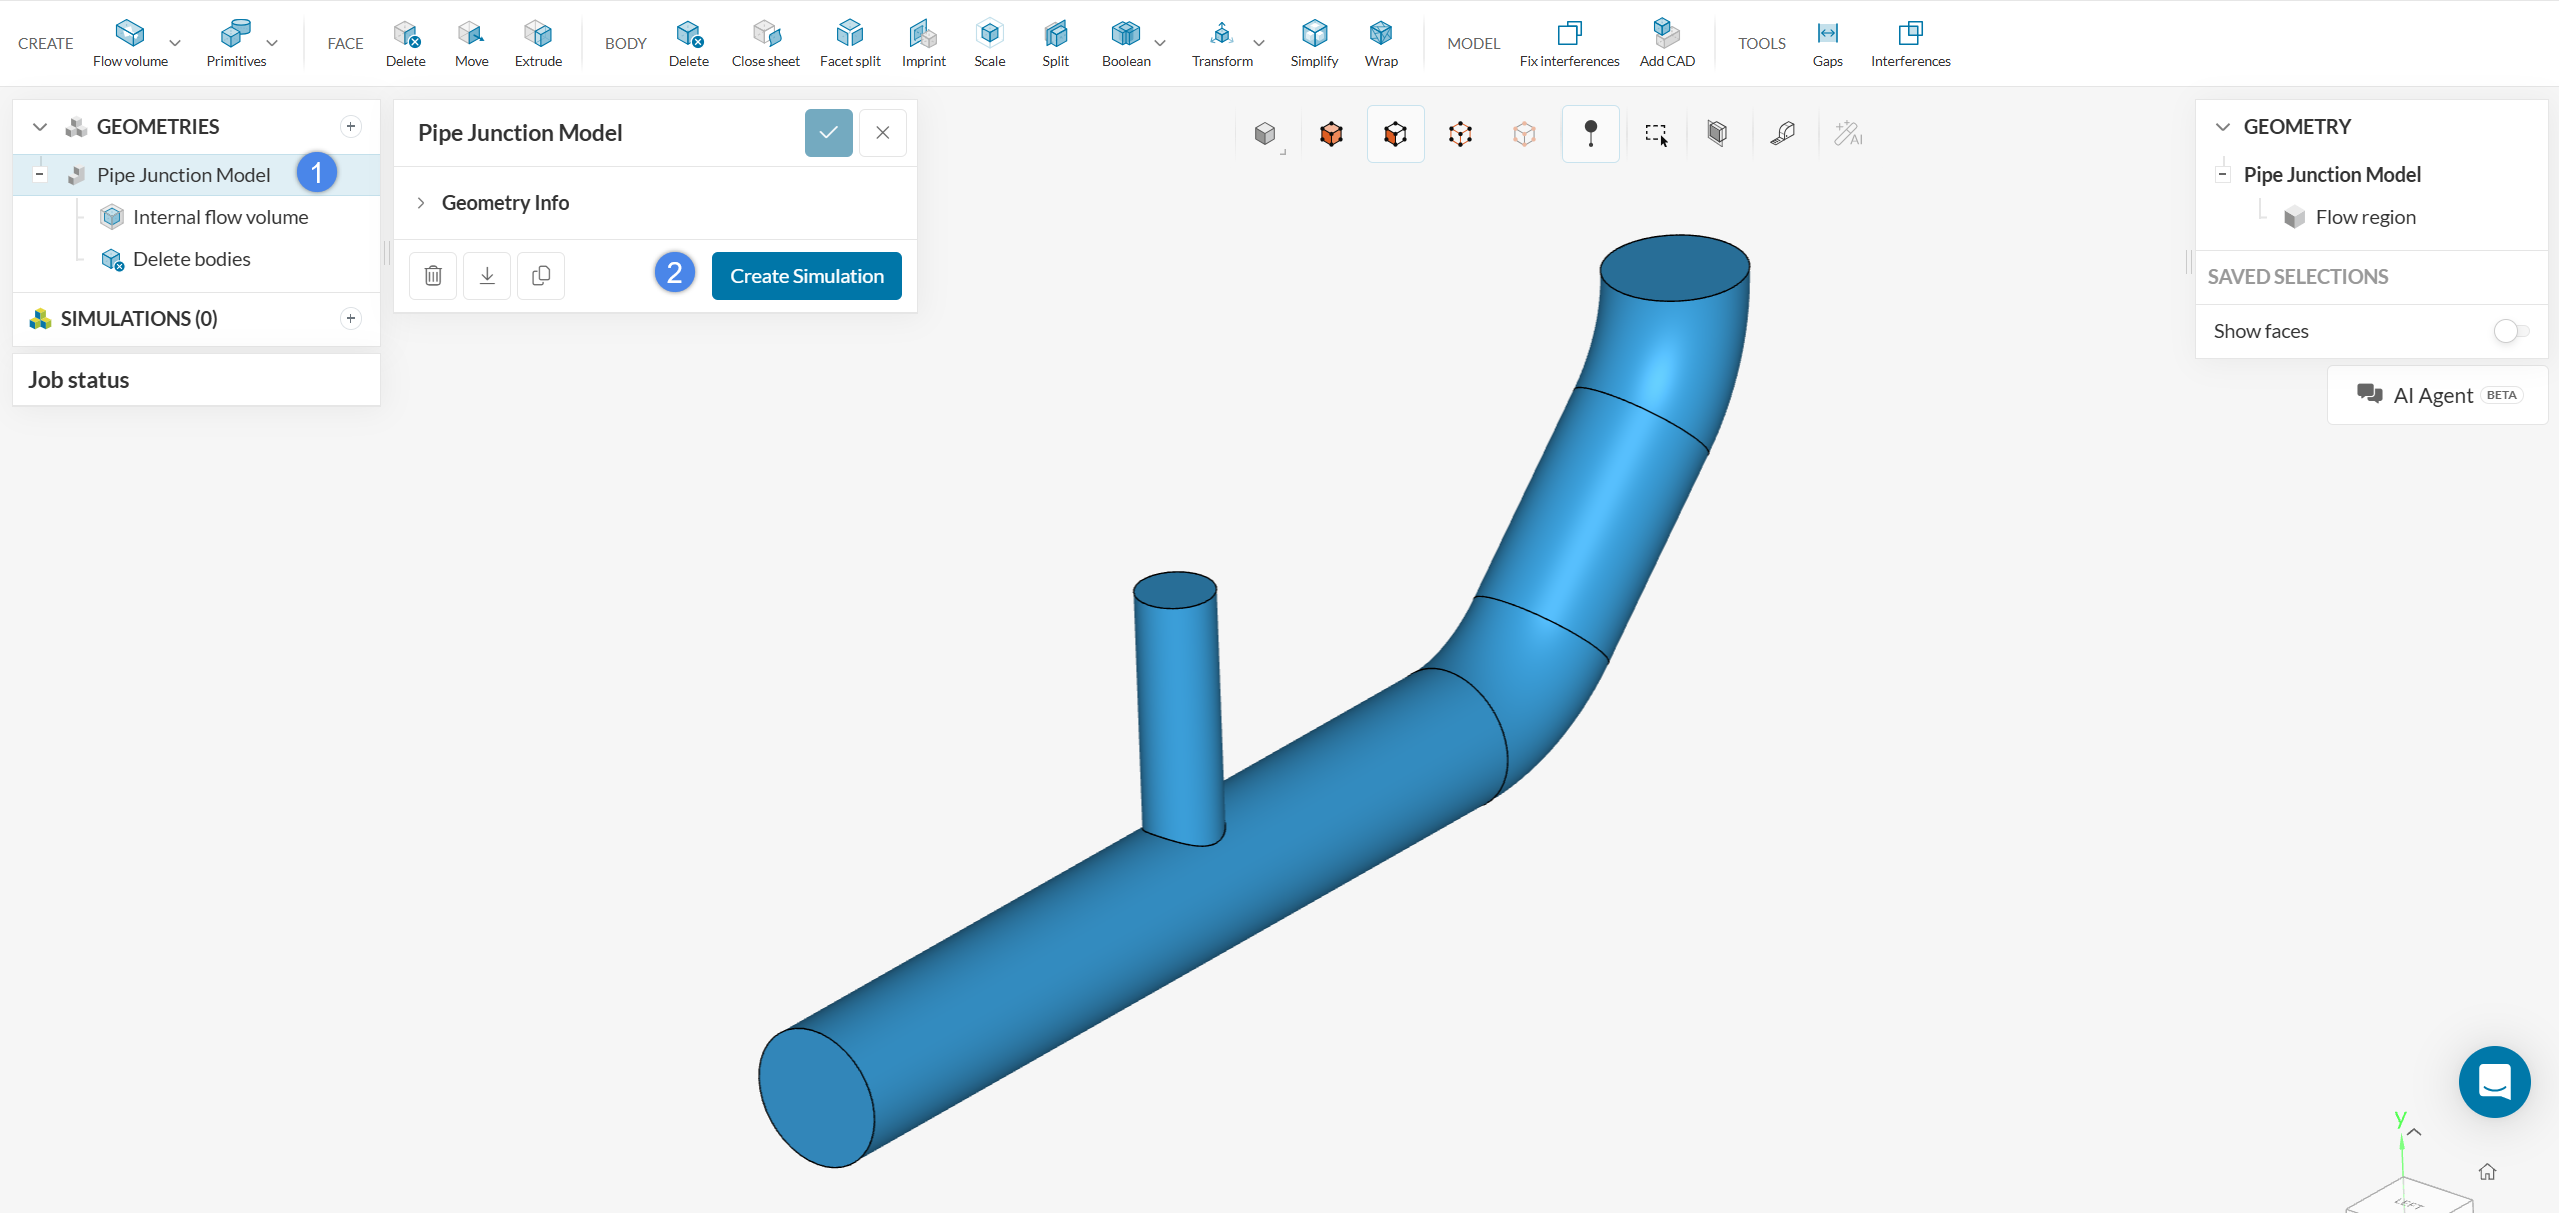Click the home view icon near axes
The image size is (2559, 1213).
pyautogui.click(x=2487, y=1172)
